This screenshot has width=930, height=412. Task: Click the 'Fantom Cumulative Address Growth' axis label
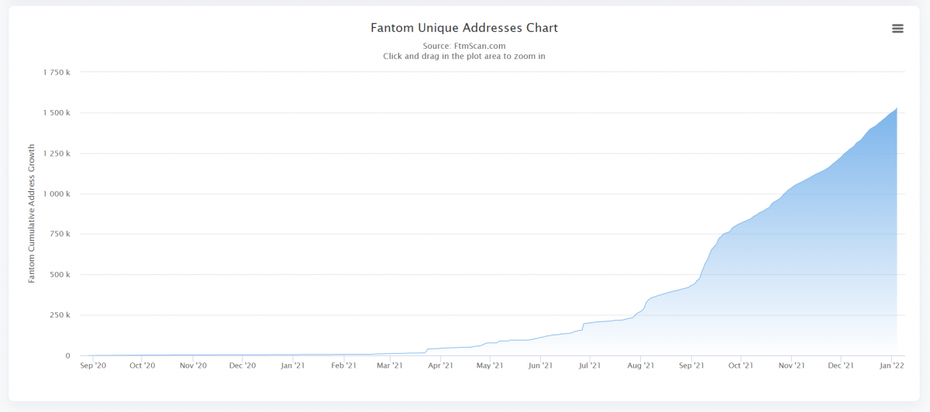[32, 213]
